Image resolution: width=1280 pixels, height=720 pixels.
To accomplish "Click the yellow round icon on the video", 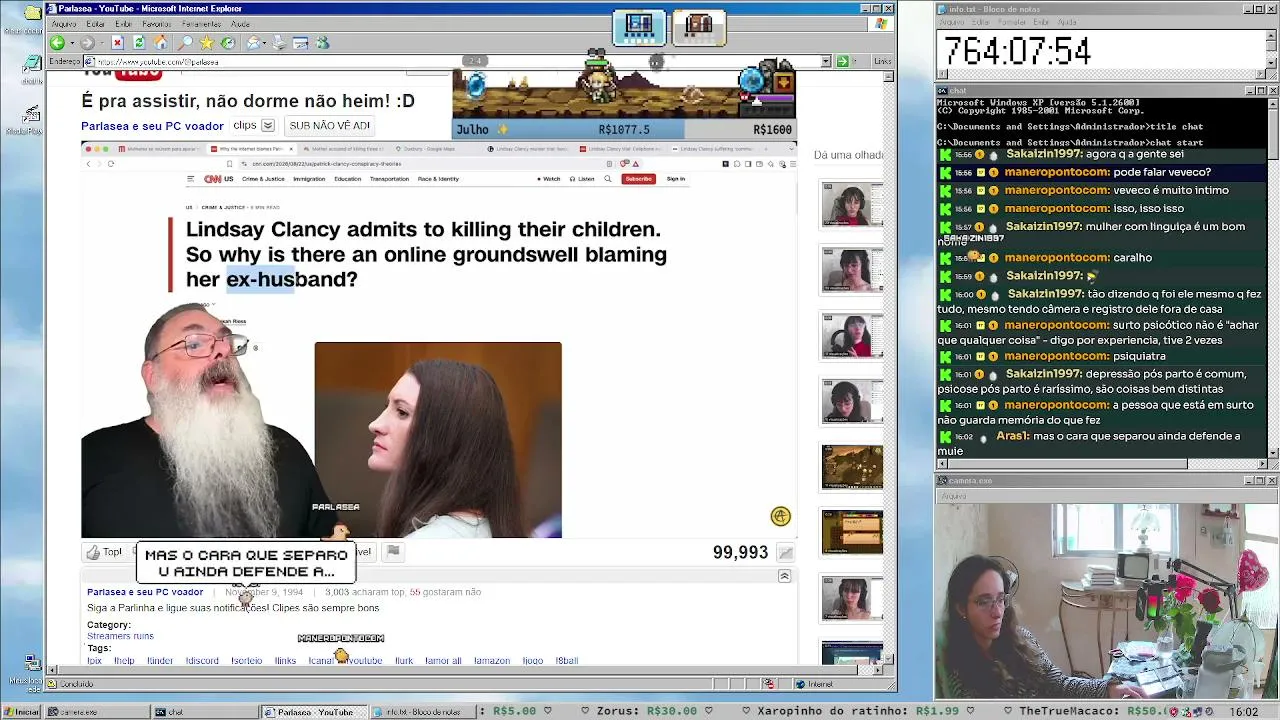I will [x=780, y=516].
